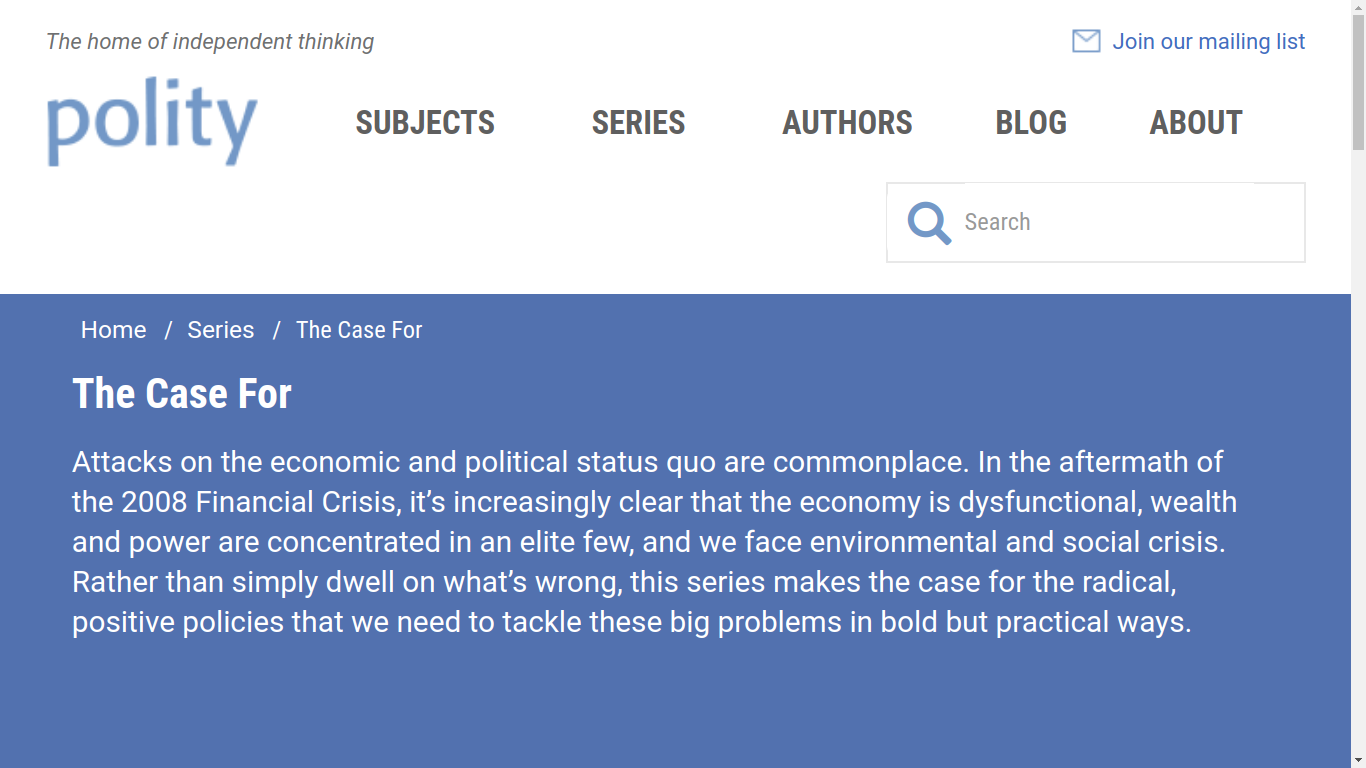Open the SERIES menu
Viewport: 1366px width, 768px height.
click(x=638, y=123)
